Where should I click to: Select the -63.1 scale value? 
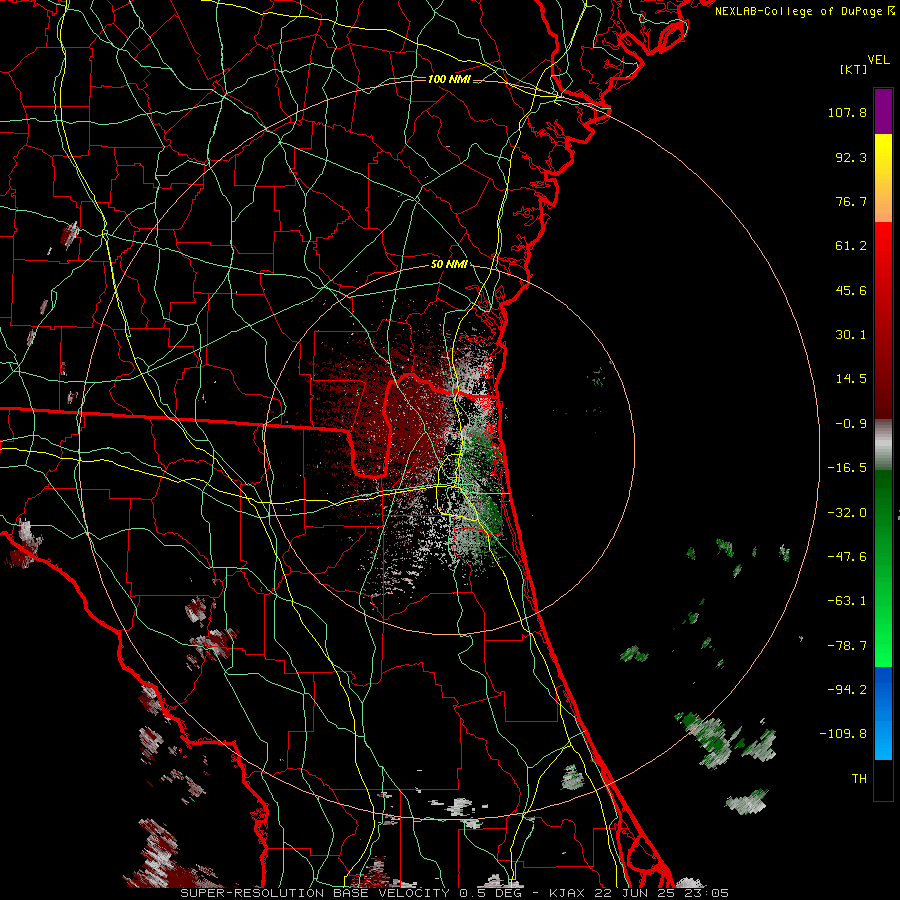click(847, 601)
